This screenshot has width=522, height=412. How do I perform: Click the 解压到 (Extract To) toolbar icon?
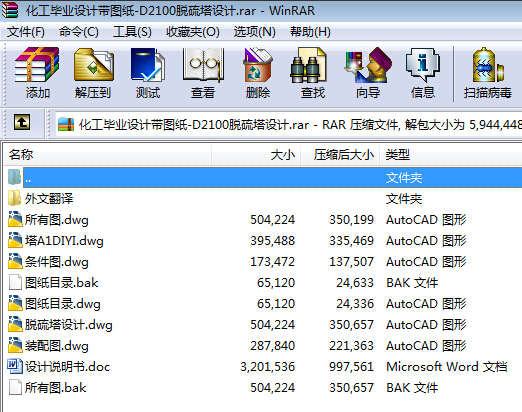pyautogui.click(x=94, y=65)
